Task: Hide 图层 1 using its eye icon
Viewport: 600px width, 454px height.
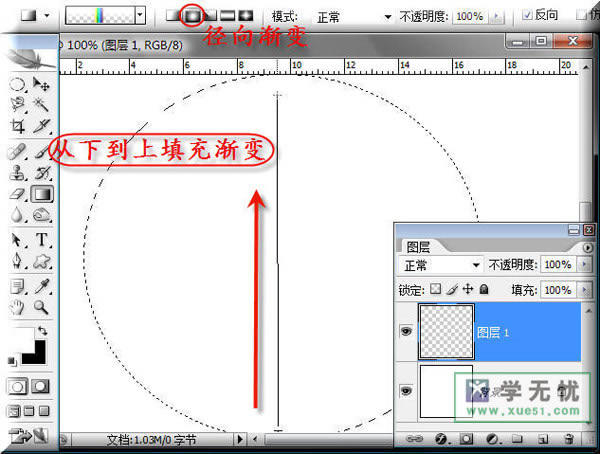Action: pyautogui.click(x=406, y=331)
